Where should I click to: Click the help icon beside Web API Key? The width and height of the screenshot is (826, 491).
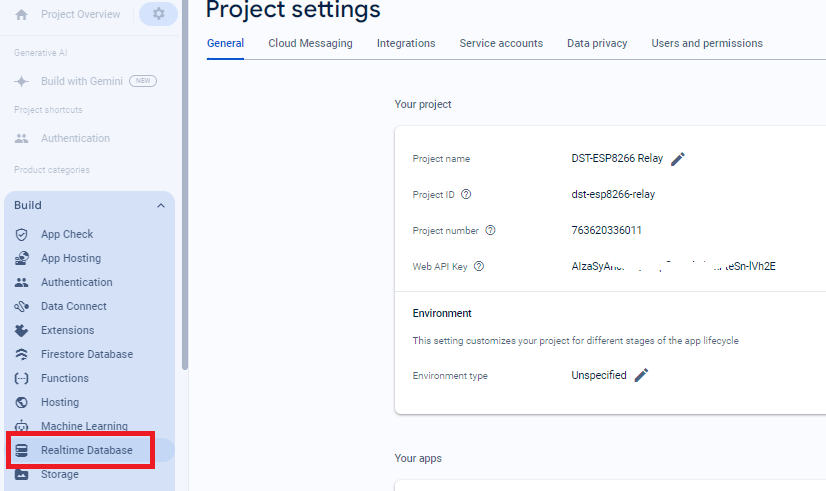(479, 267)
